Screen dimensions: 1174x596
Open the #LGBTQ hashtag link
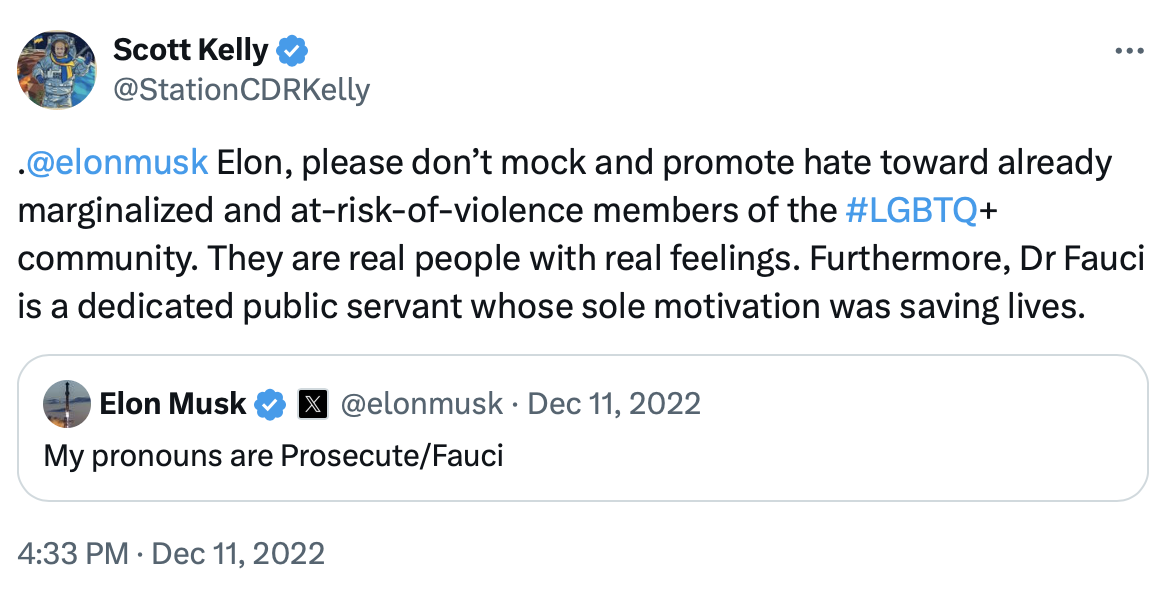(x=910, y=210)
